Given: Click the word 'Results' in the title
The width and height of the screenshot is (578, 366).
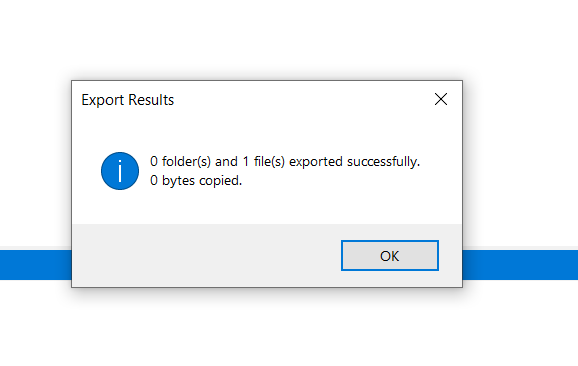Looking at the screenshot, I should [x=151, y=100].
